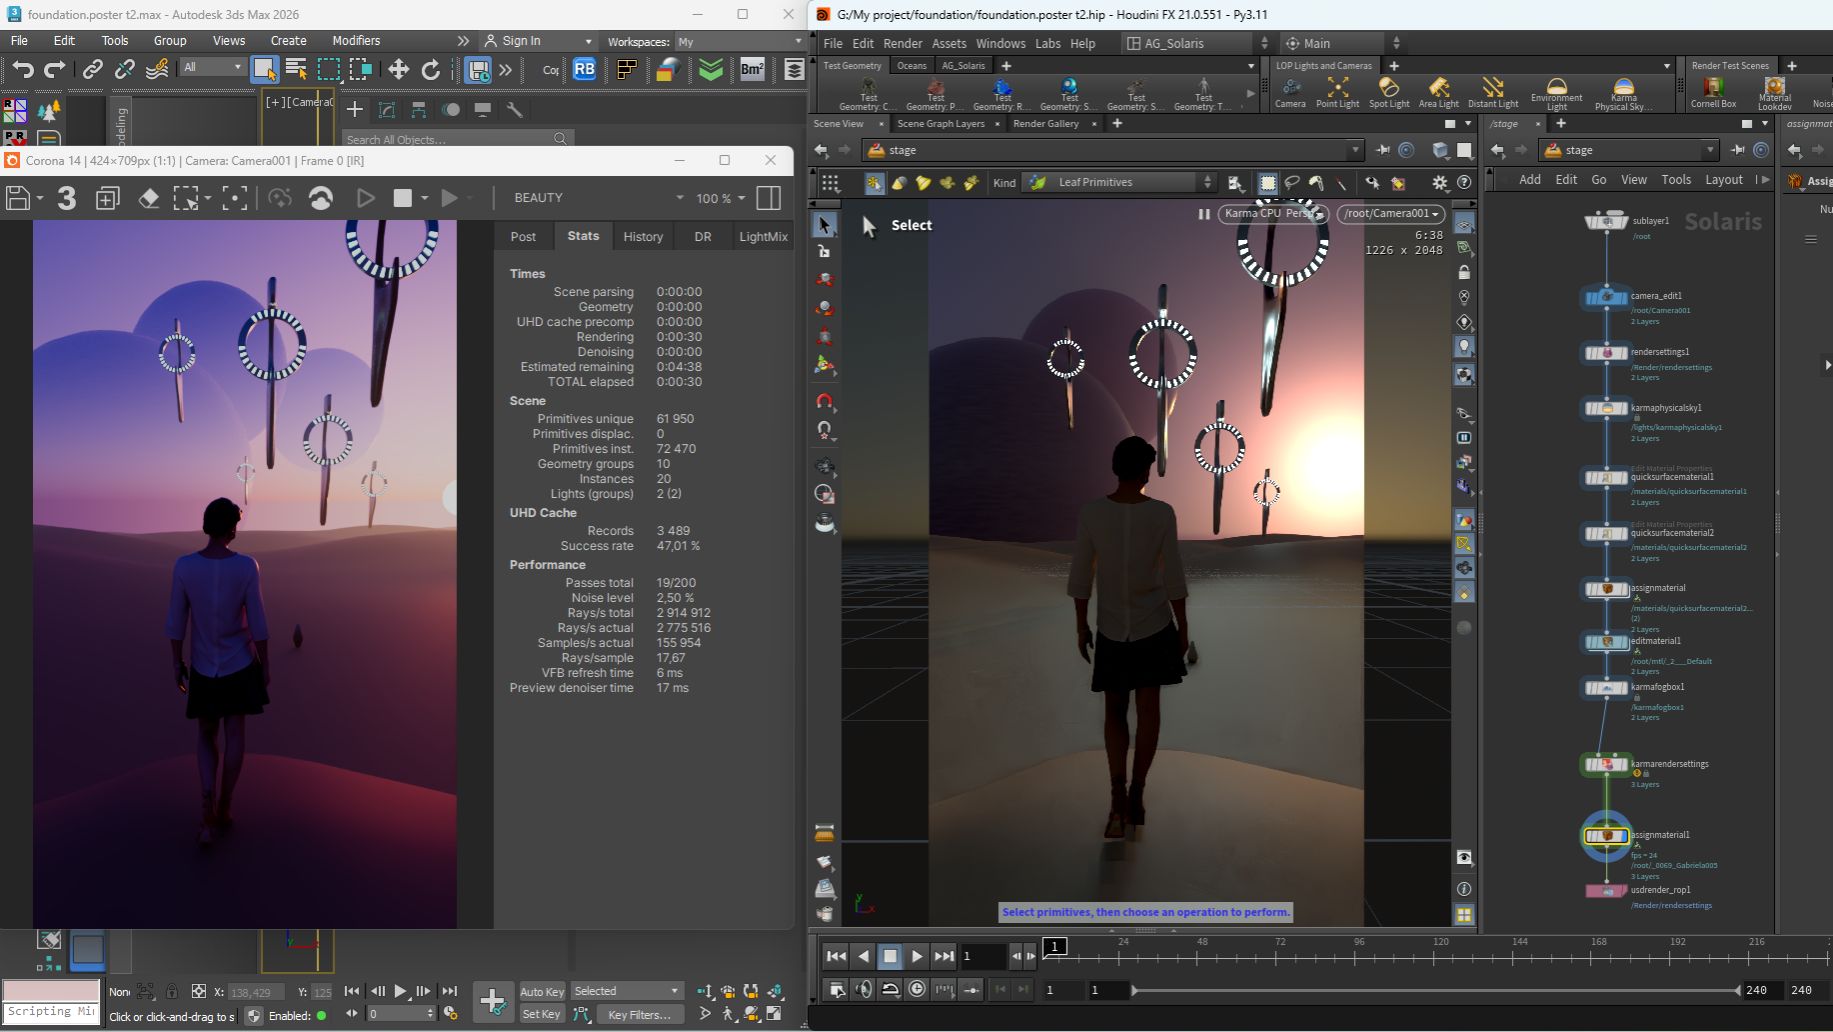1833x1032 pixels.
Task: Activate the lasso selection tool above the viewport
Action: point(1292,183)
